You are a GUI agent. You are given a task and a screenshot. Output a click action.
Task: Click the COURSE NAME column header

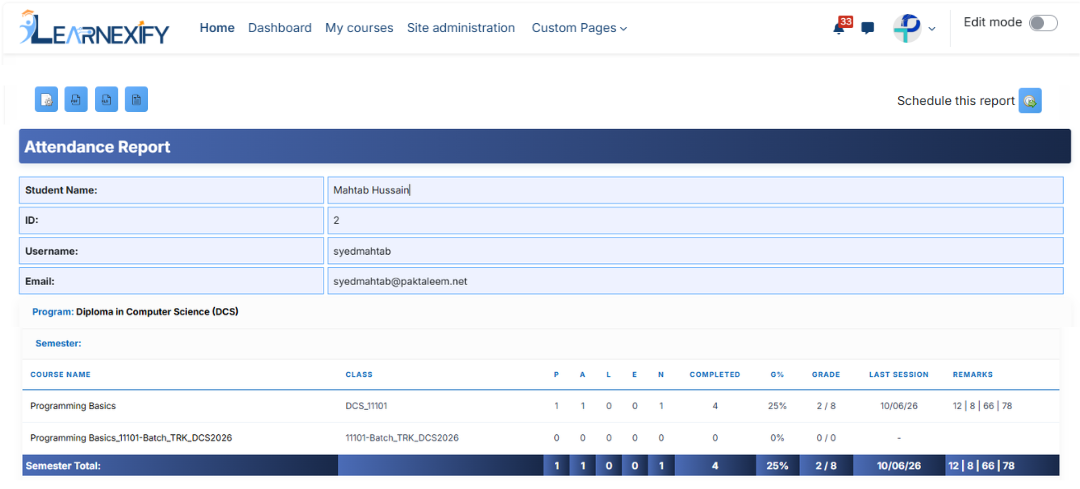(61, 375)
